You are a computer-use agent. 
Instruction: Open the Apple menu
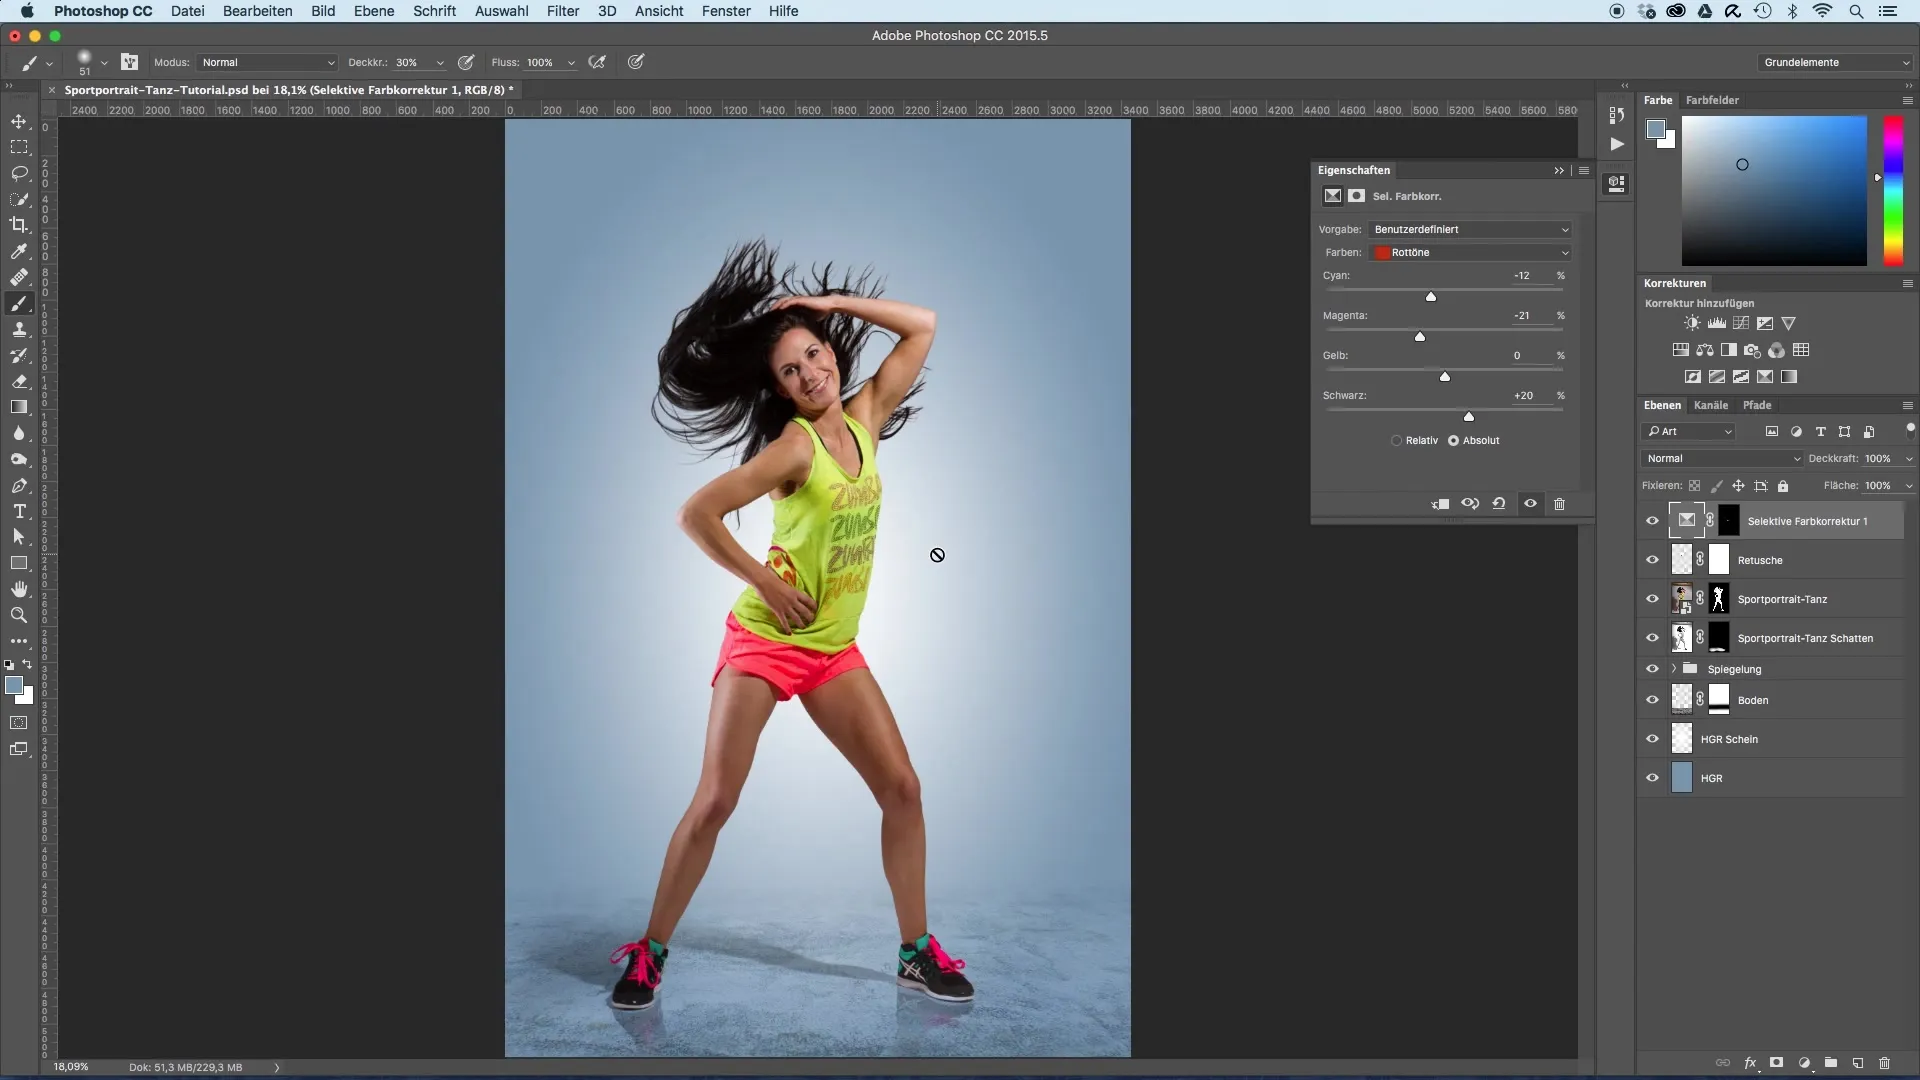[27, 11]
